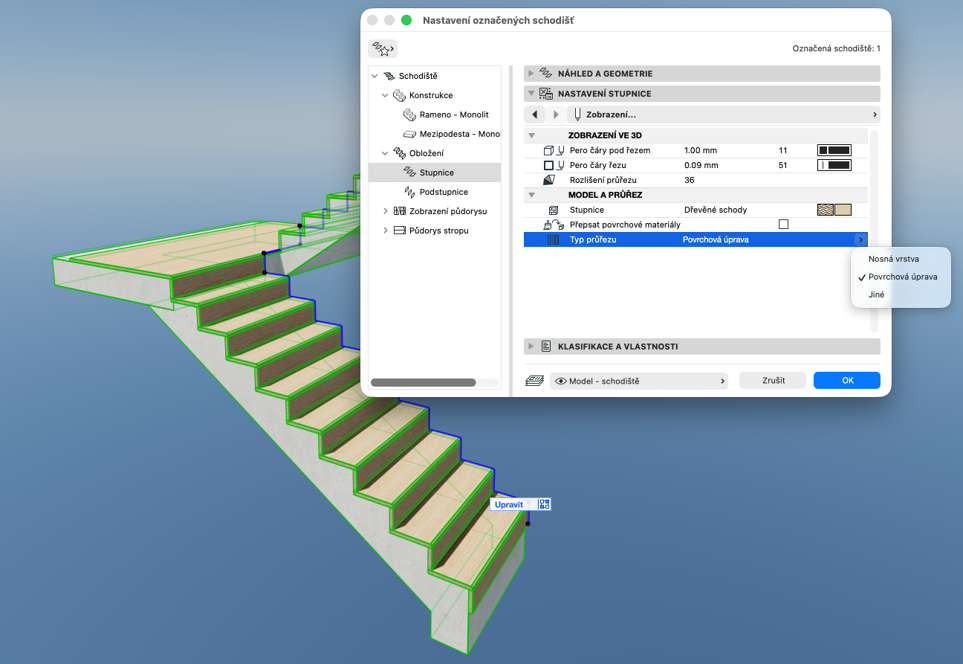Open the Model - schodiště layer dropdown
The width and height of the screenshot is (963, 664).
639,381
